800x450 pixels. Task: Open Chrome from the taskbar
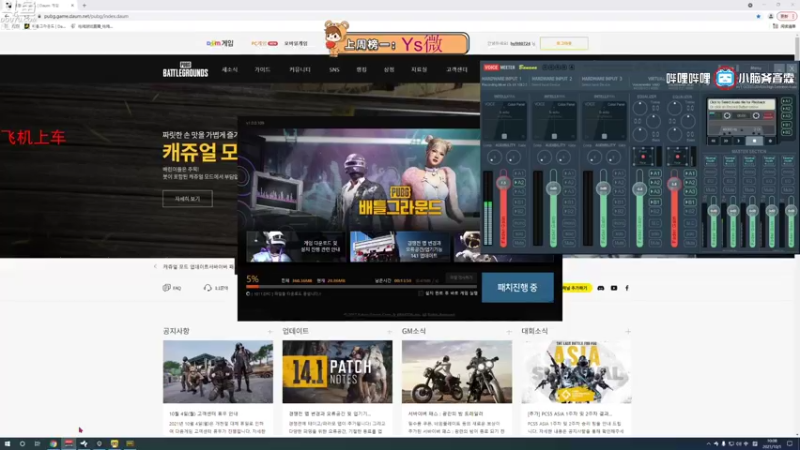click(53, 444)
